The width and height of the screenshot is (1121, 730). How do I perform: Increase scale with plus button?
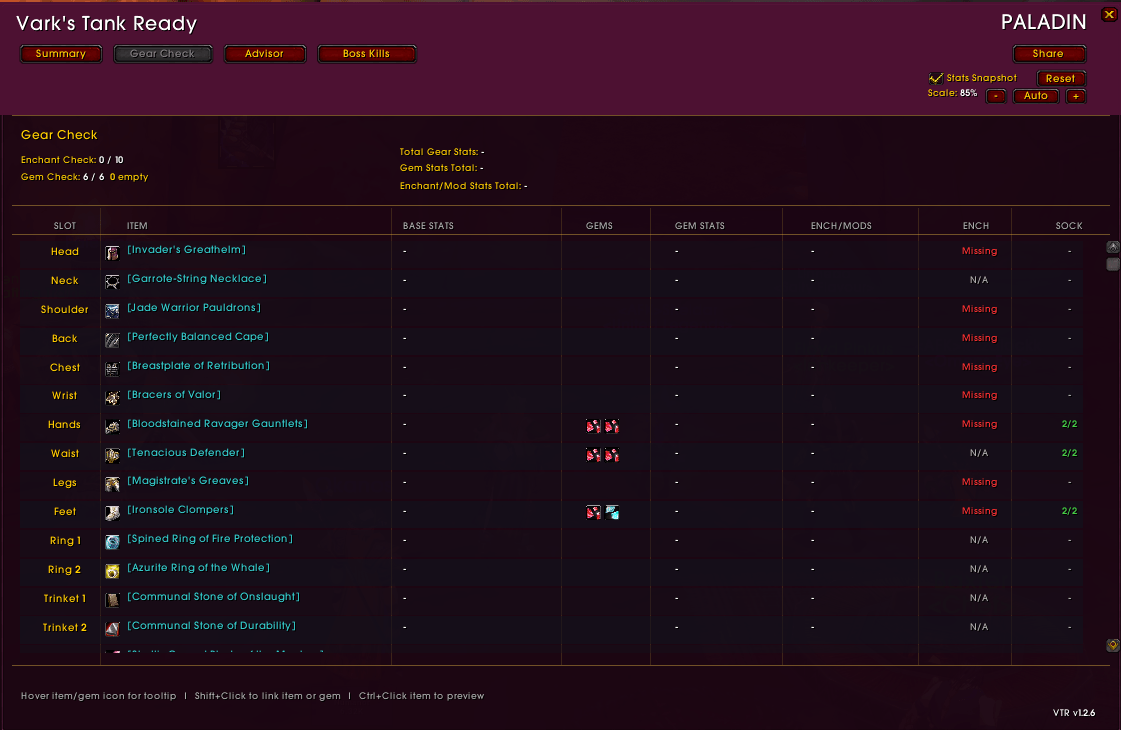point(1075,97)
